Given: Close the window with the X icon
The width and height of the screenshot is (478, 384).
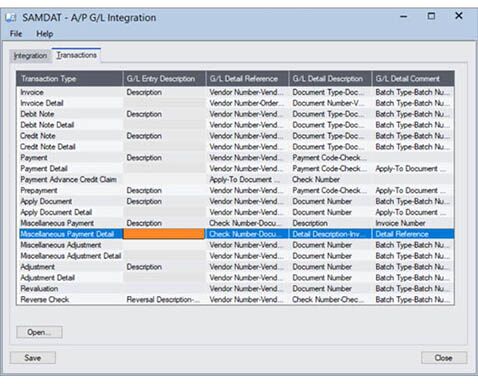Looking at the screenshot, I should (459, 16).
